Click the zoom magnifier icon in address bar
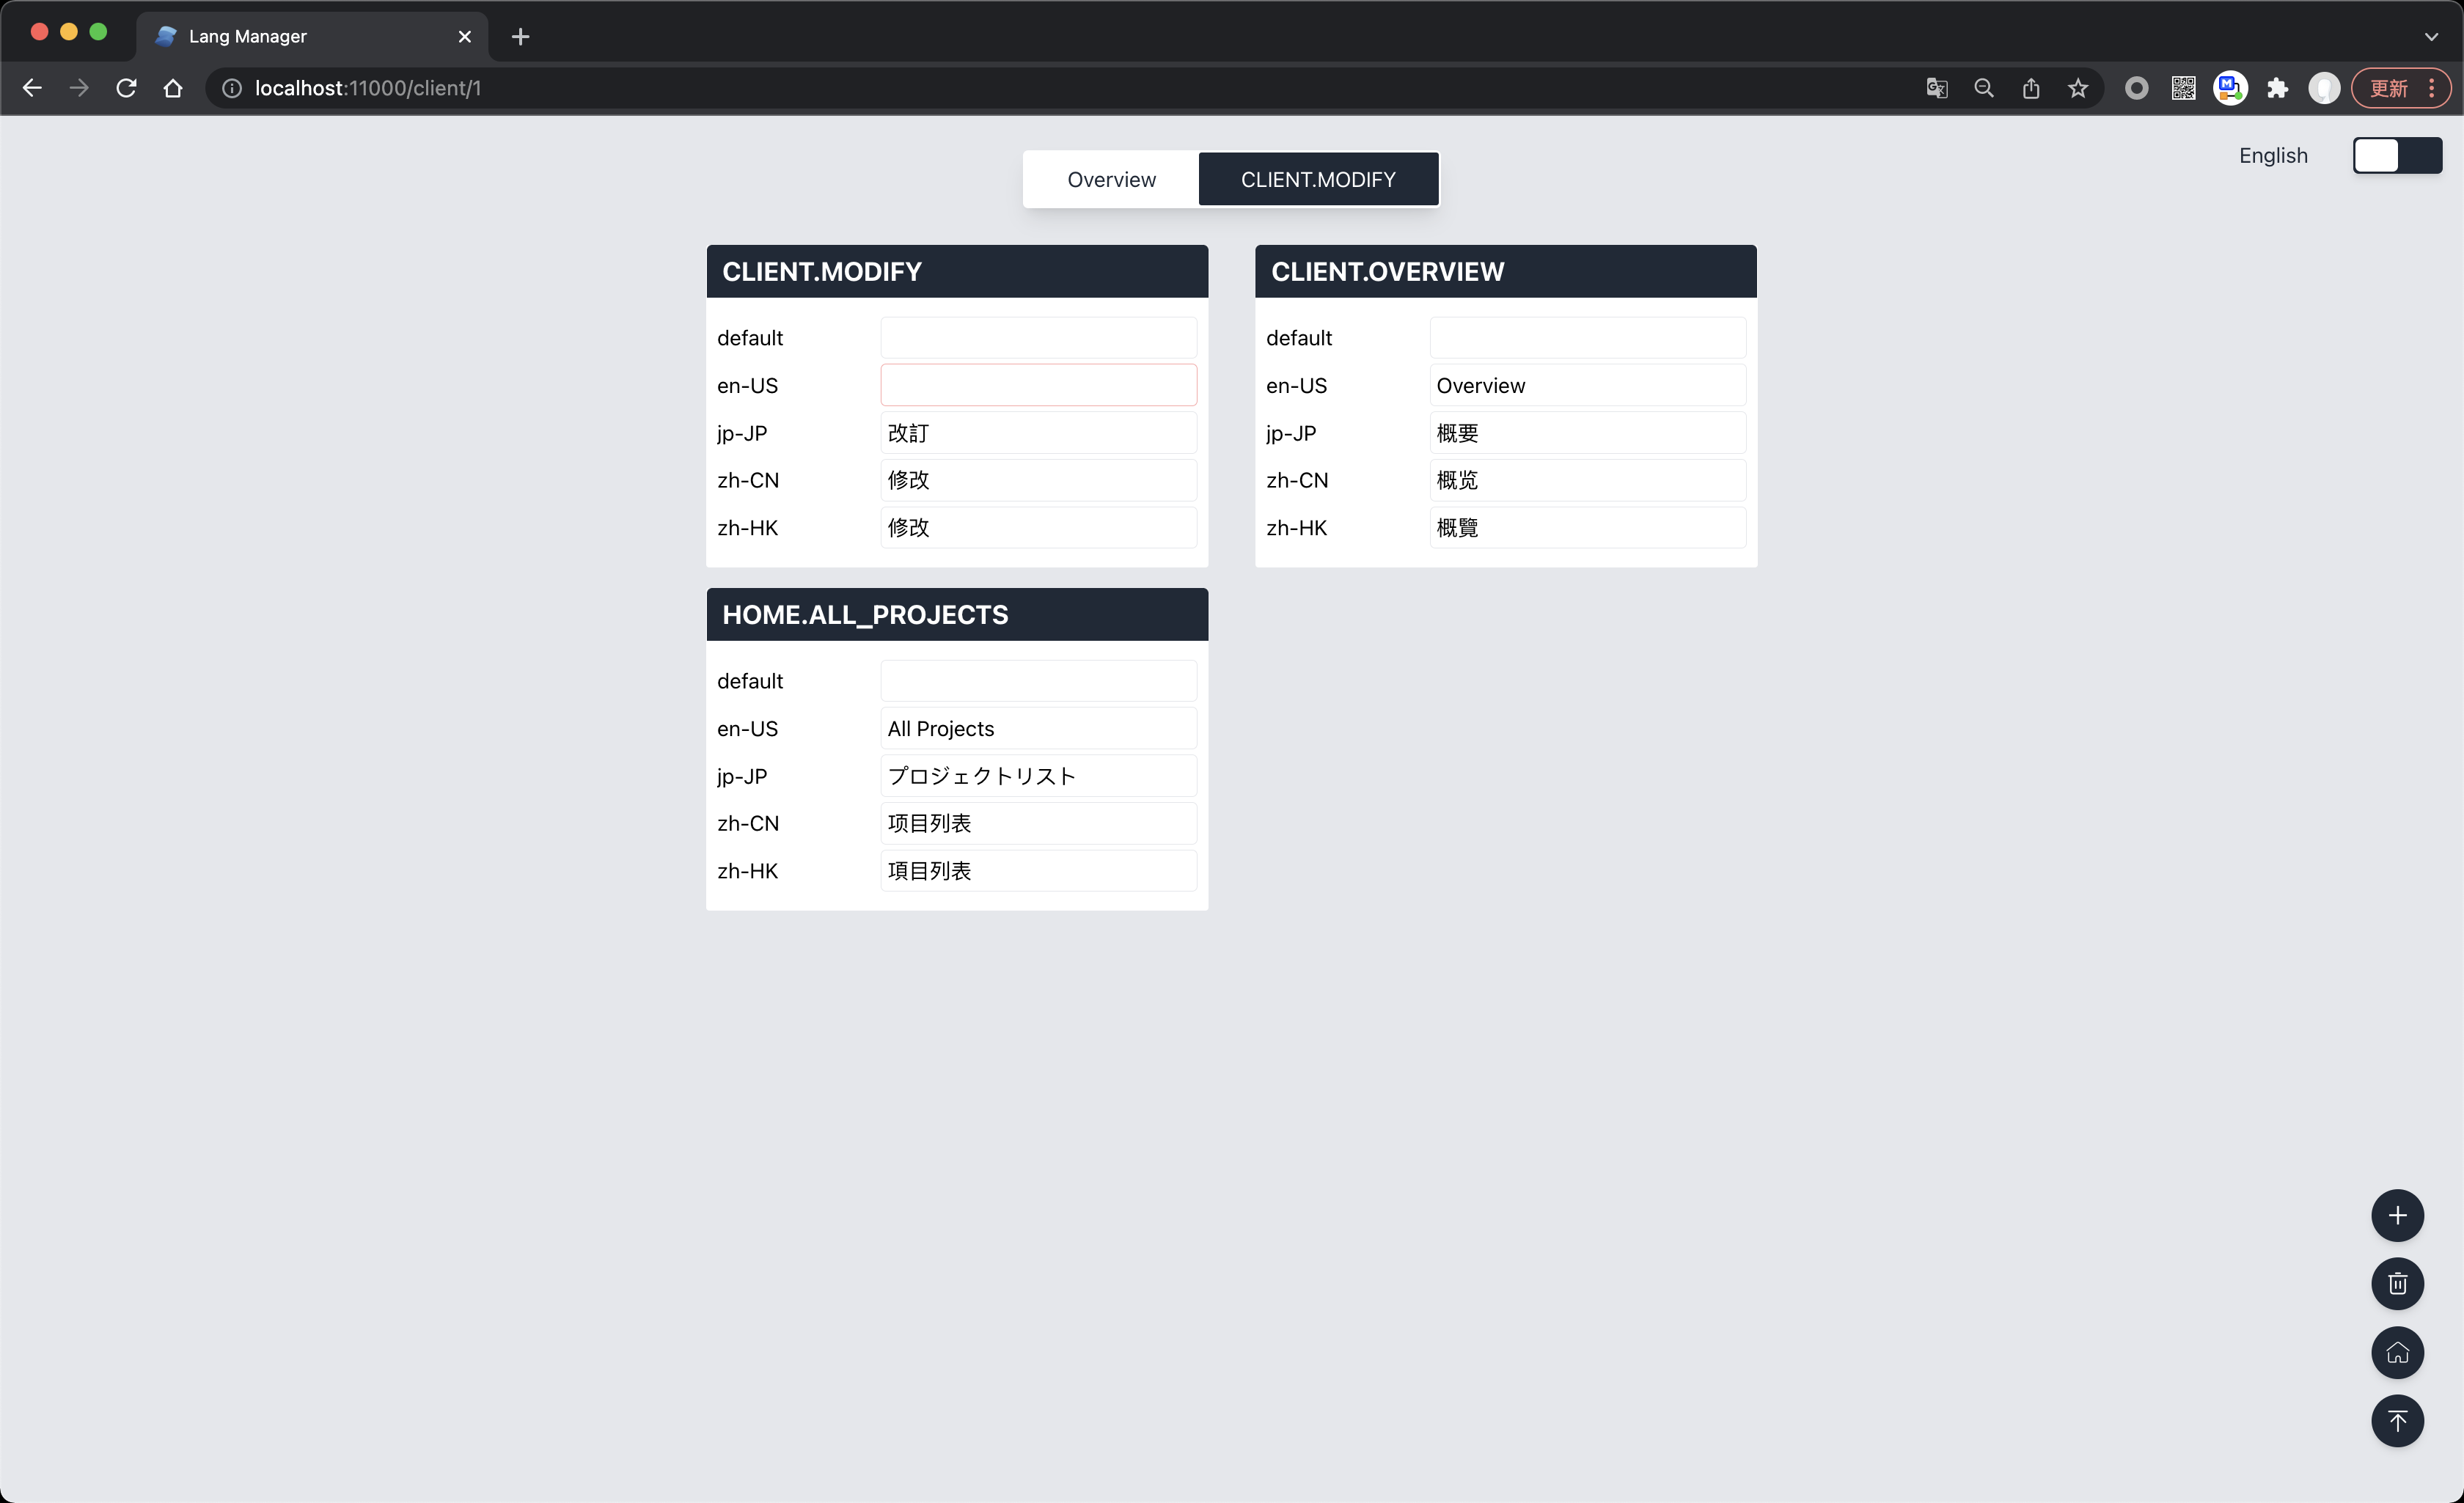2464x1503 pixels. click(x=1983, y=88)
